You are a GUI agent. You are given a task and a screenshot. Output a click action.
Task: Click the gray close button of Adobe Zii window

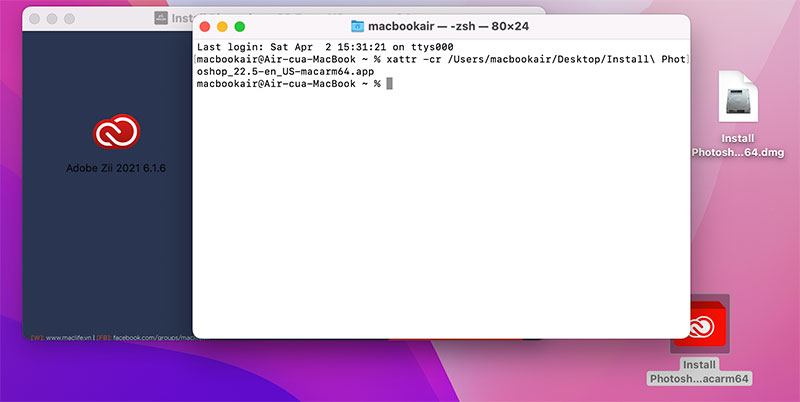click(x=35, y=18)
